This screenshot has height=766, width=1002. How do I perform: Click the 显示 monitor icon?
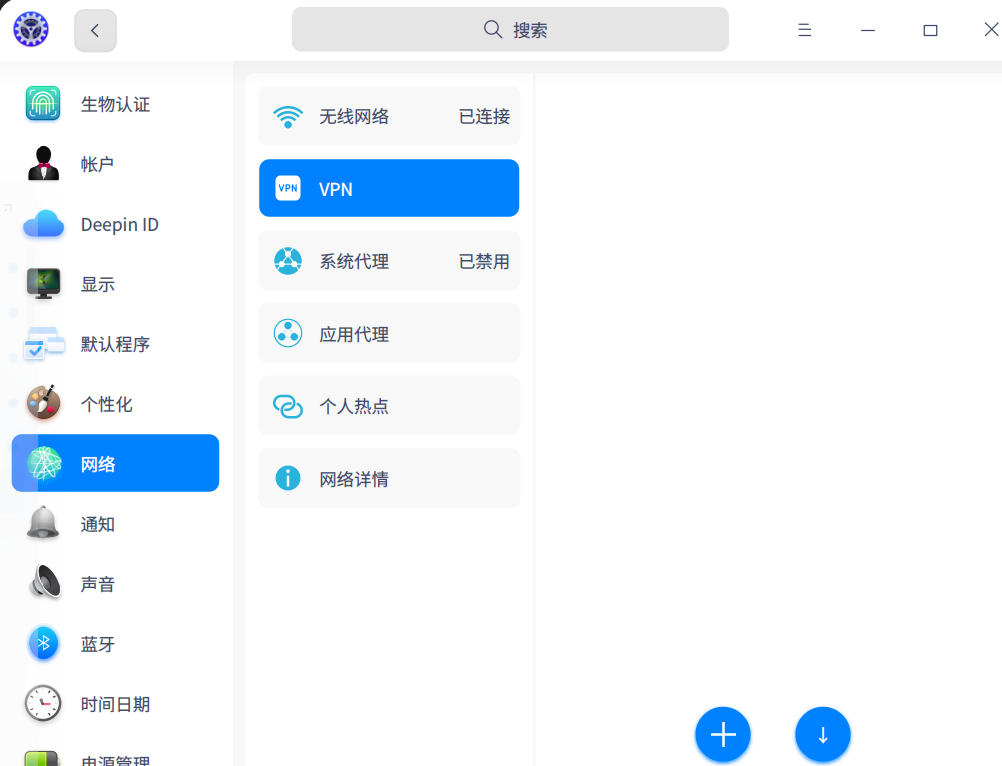pos(43,284)
